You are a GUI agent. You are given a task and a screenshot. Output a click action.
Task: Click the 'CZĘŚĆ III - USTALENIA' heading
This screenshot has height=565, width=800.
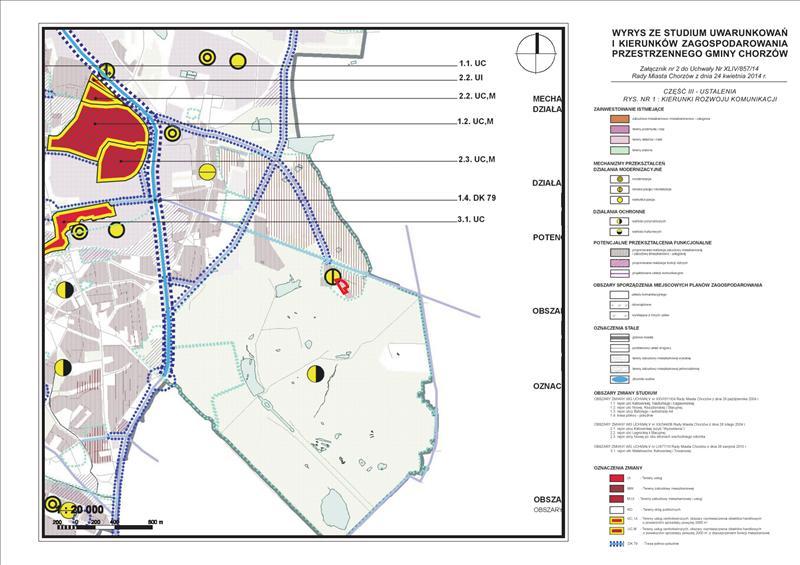pos(700,91)
